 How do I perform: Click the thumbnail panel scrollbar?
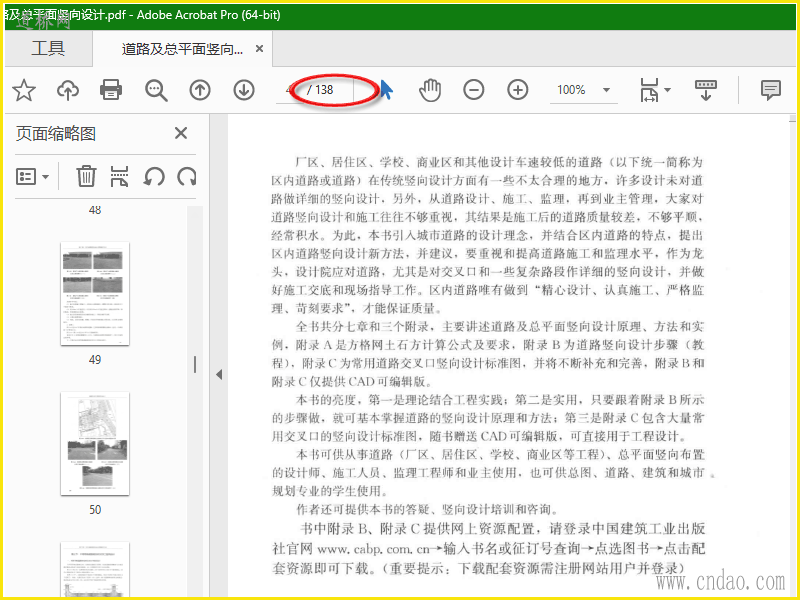click(195, 364)
